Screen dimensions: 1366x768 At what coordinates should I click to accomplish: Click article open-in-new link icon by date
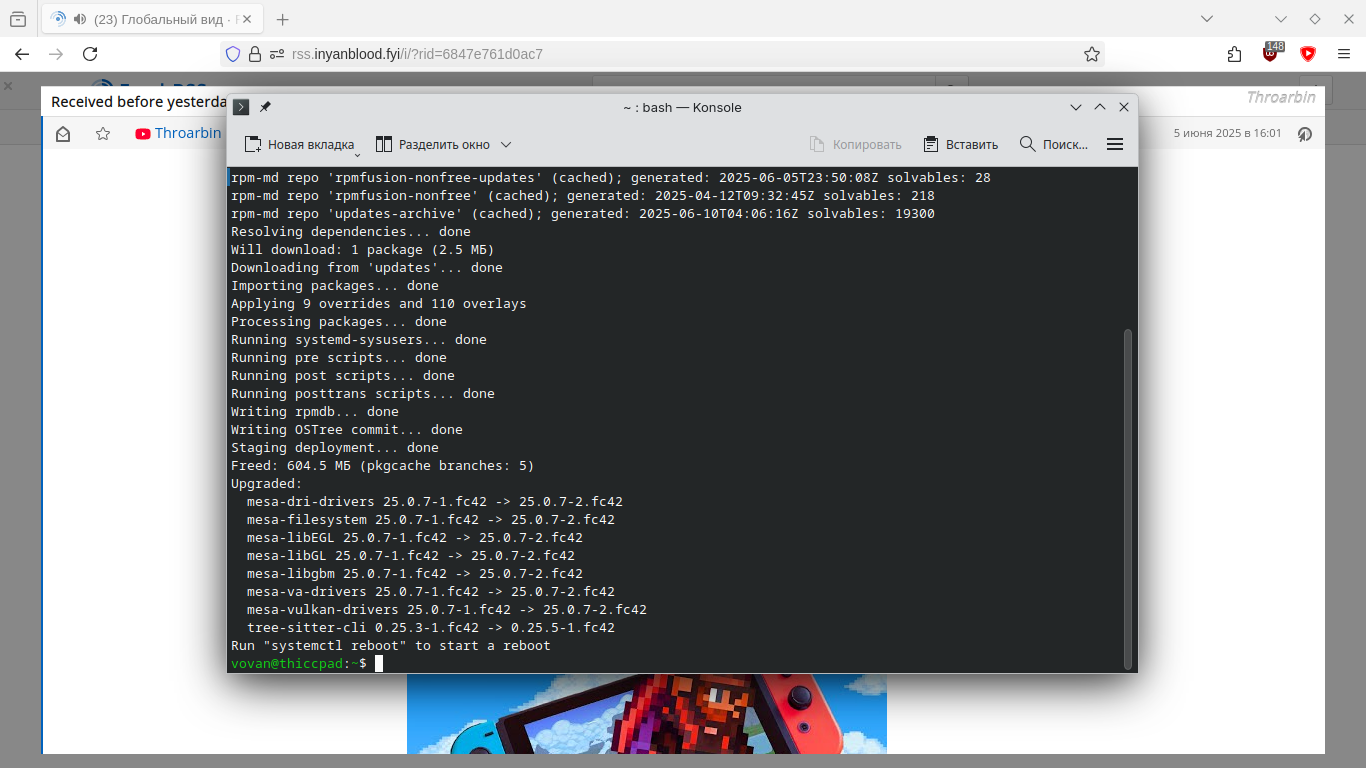(1305, 133)
